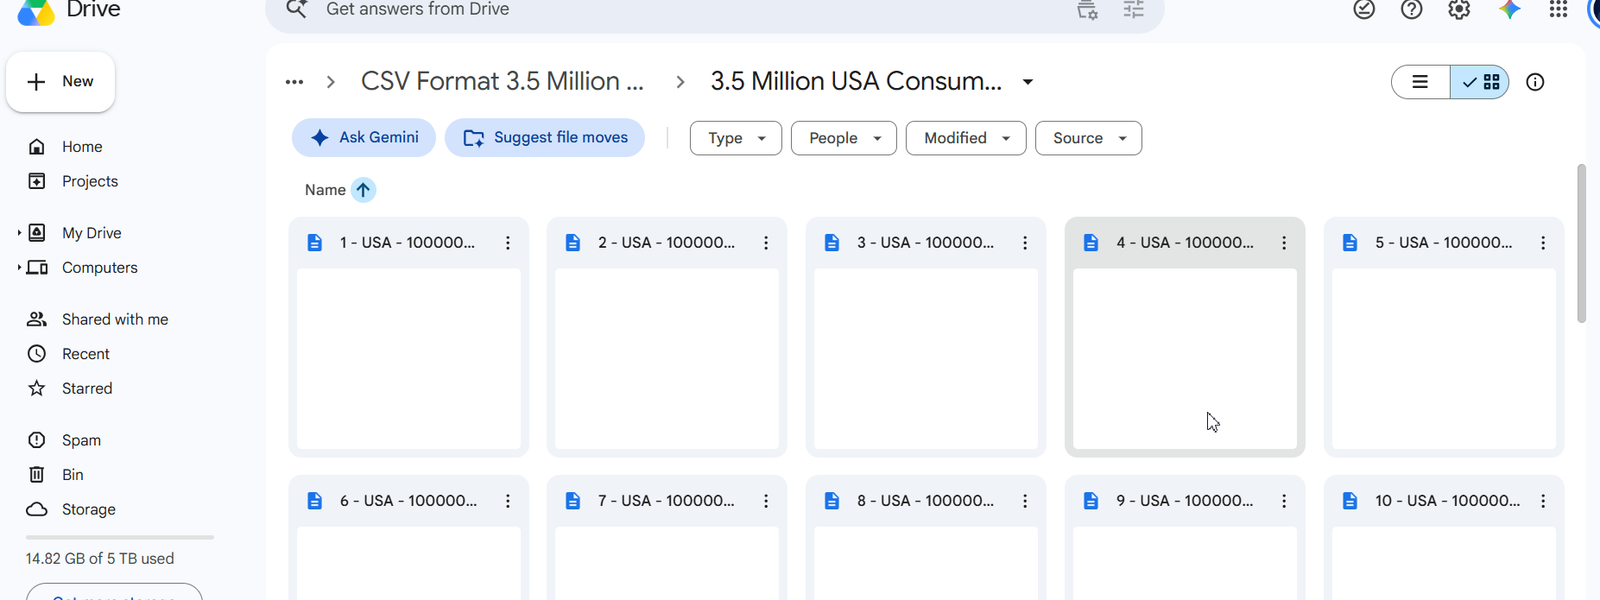Select the 2 - USA file thumbnail
1600x600 pixels.
coord(667,359)
